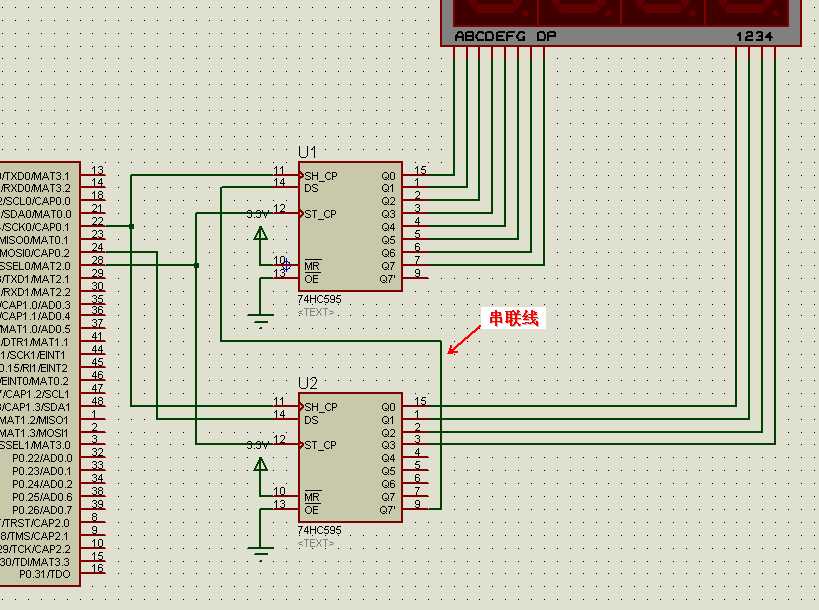Click the P0.31/TDO pin label on the MCU
Screen dimensions: 819x610
click(x=45, y=574)
